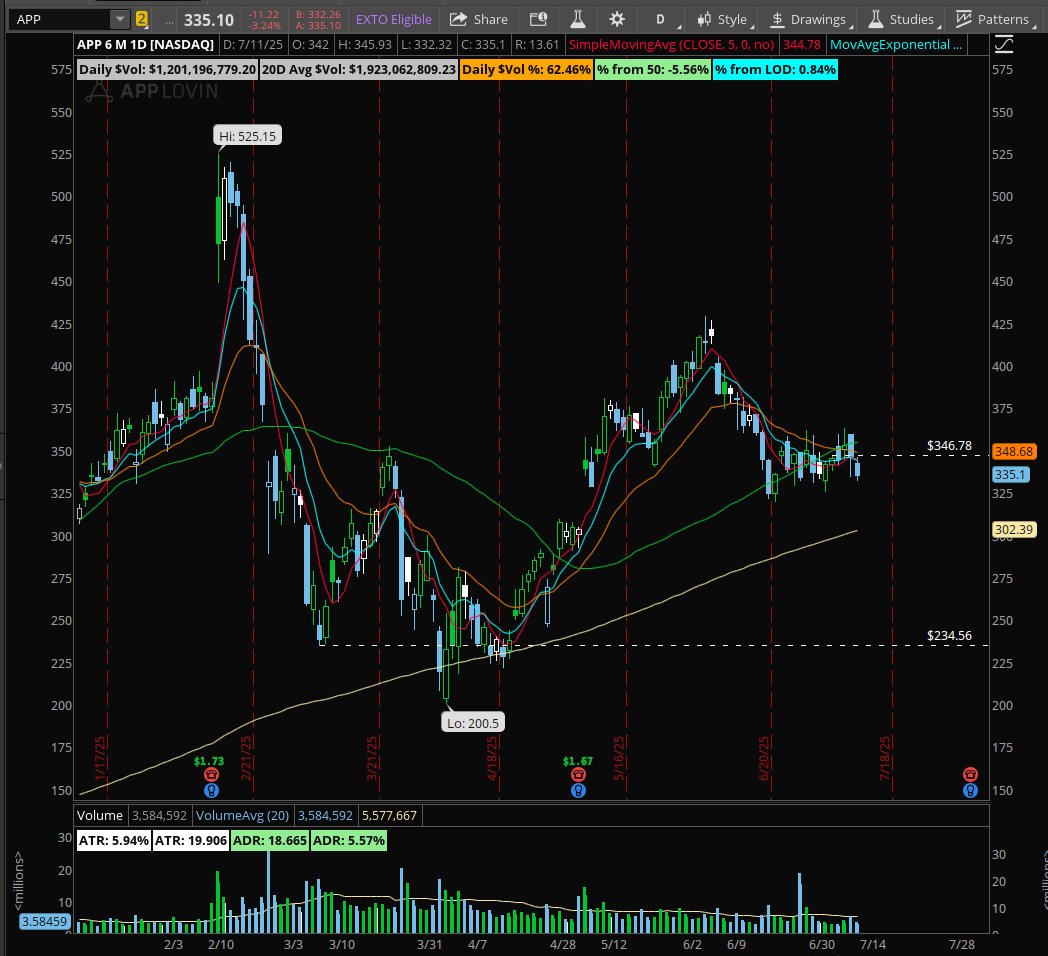Click the 20D Avg $Vol label
The height and width of the screenshot is (956, 1048).
359,70
